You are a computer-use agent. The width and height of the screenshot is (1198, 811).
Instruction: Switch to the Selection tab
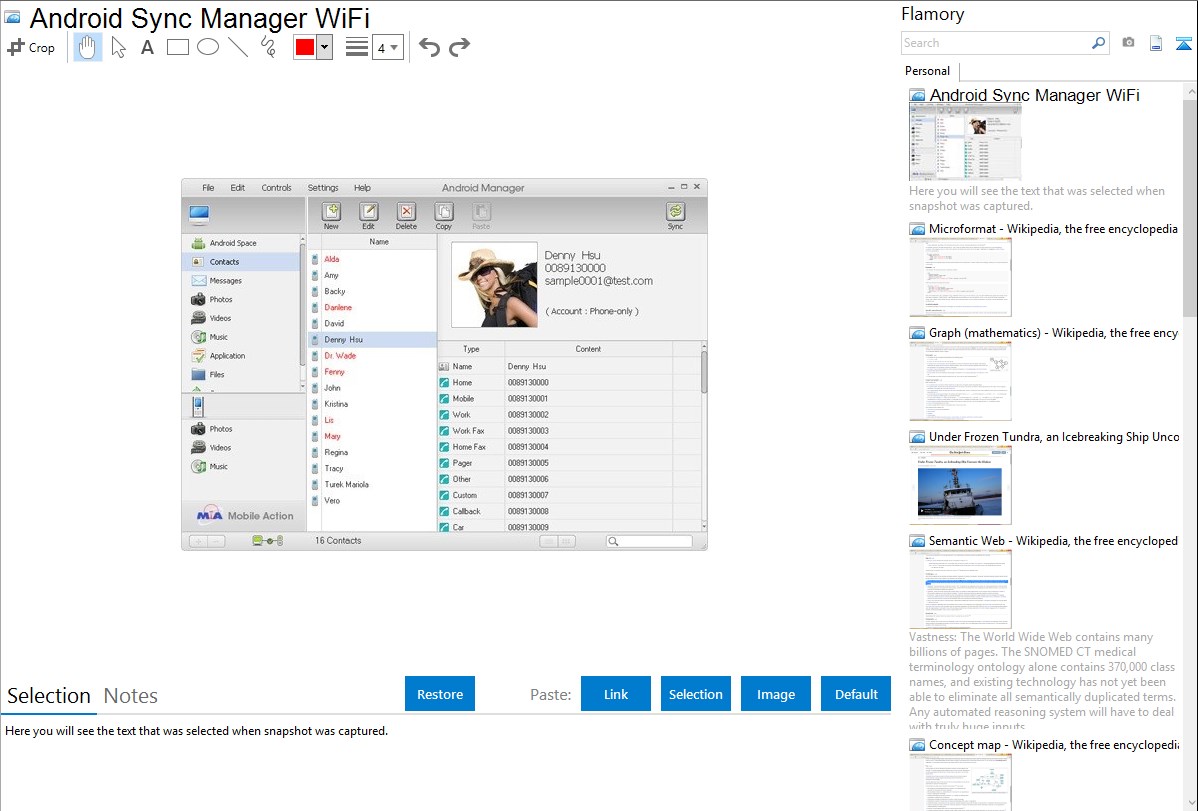tap(49, 696)
